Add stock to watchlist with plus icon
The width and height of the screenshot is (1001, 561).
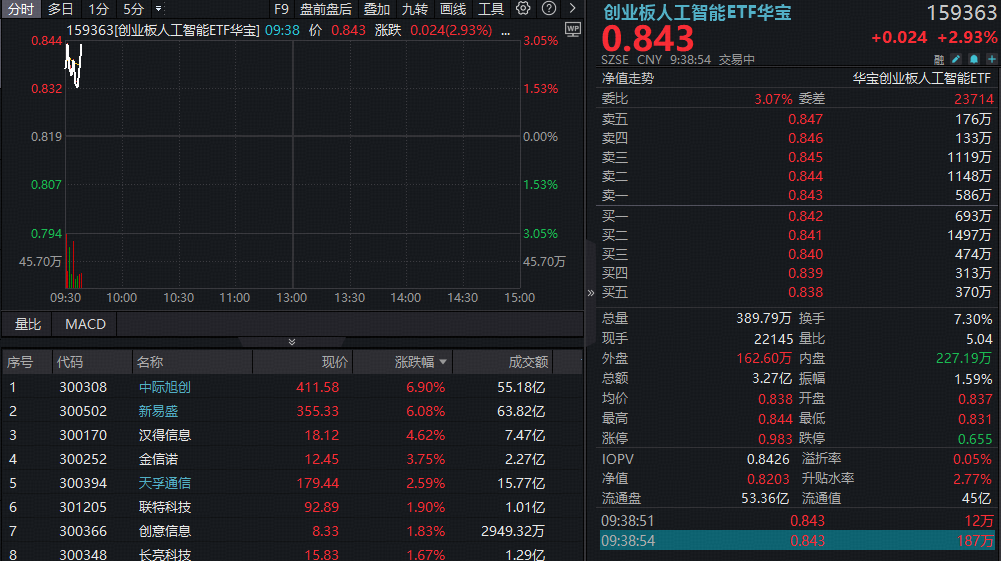pos(990,60)
